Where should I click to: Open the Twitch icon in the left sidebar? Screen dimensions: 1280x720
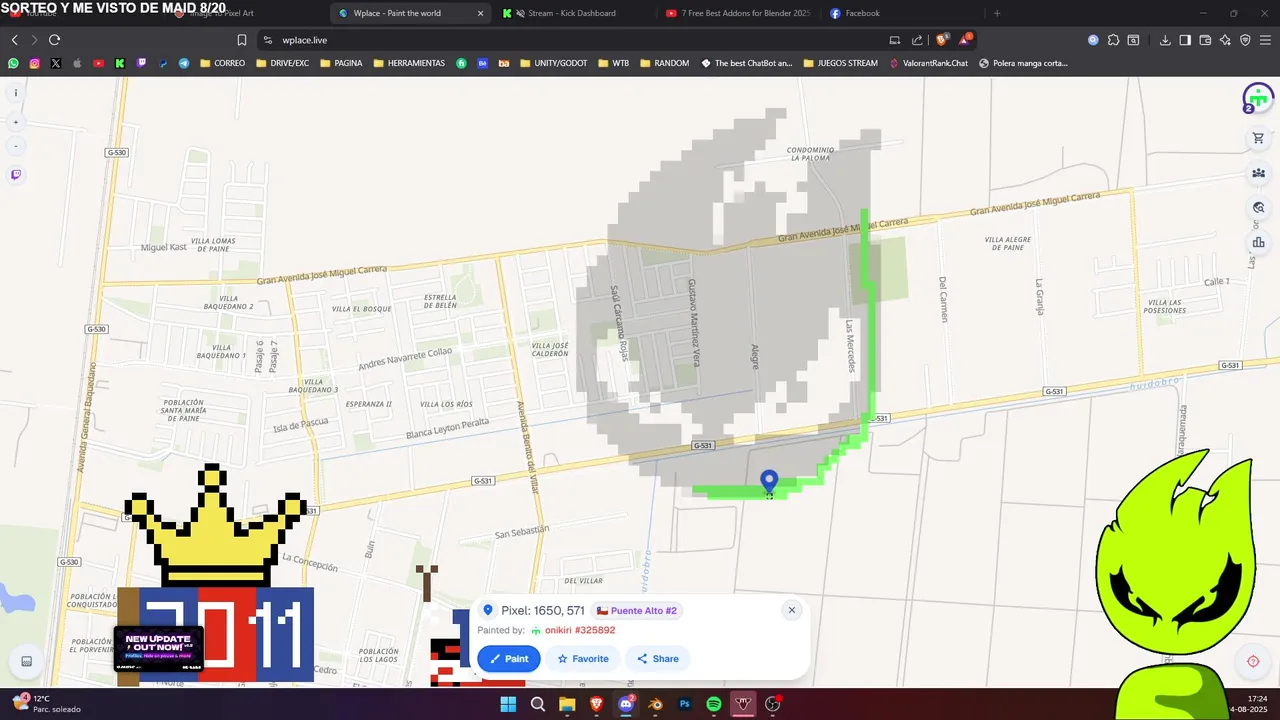click(15, 175)
